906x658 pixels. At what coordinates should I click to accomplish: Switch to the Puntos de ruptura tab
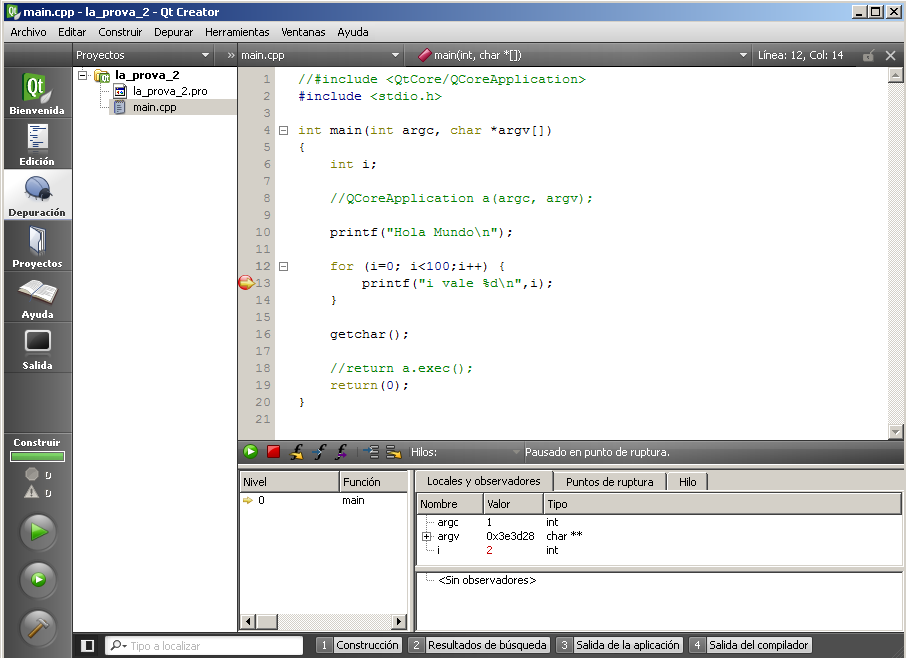click(x=609, y=482)
